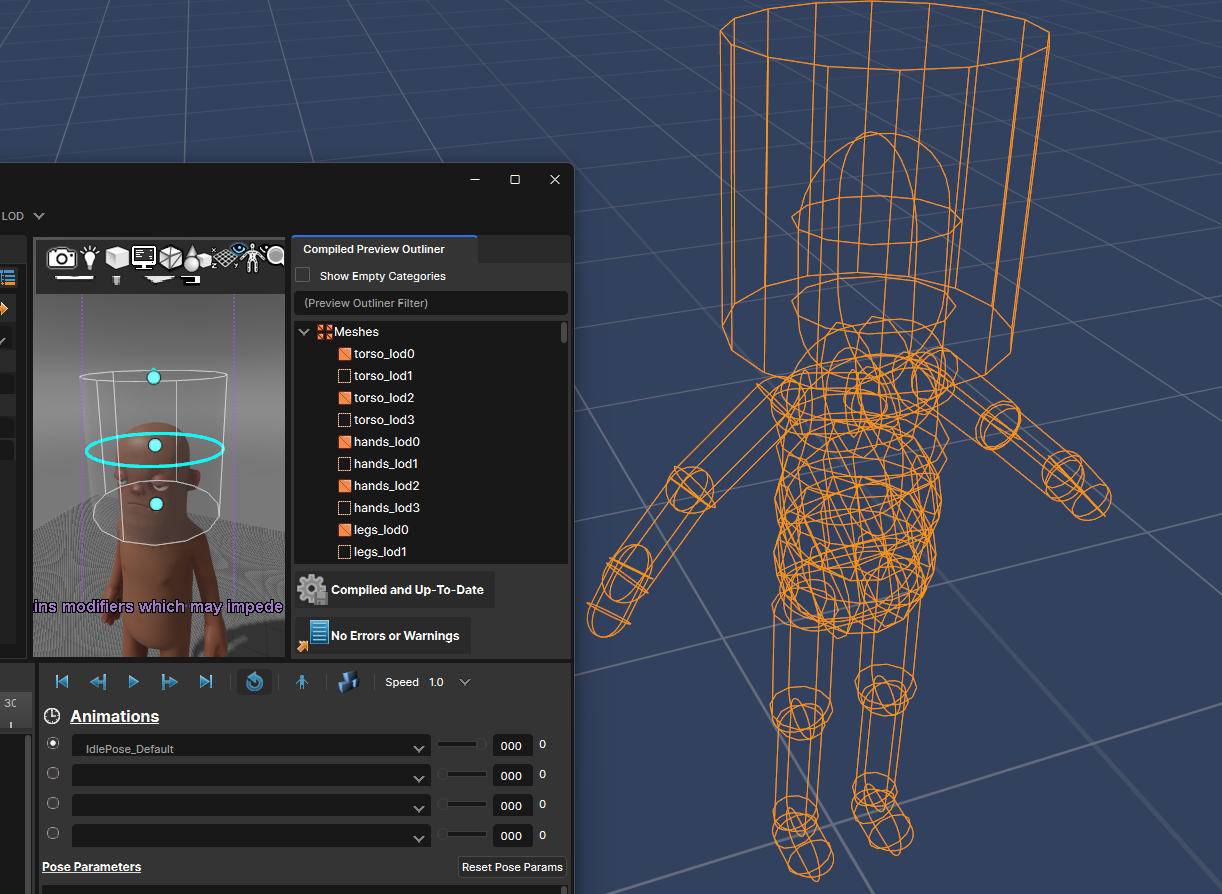Enable Show Empty Categories checkbox
The width and height of the screenshot is (1222, 894).
303,275
